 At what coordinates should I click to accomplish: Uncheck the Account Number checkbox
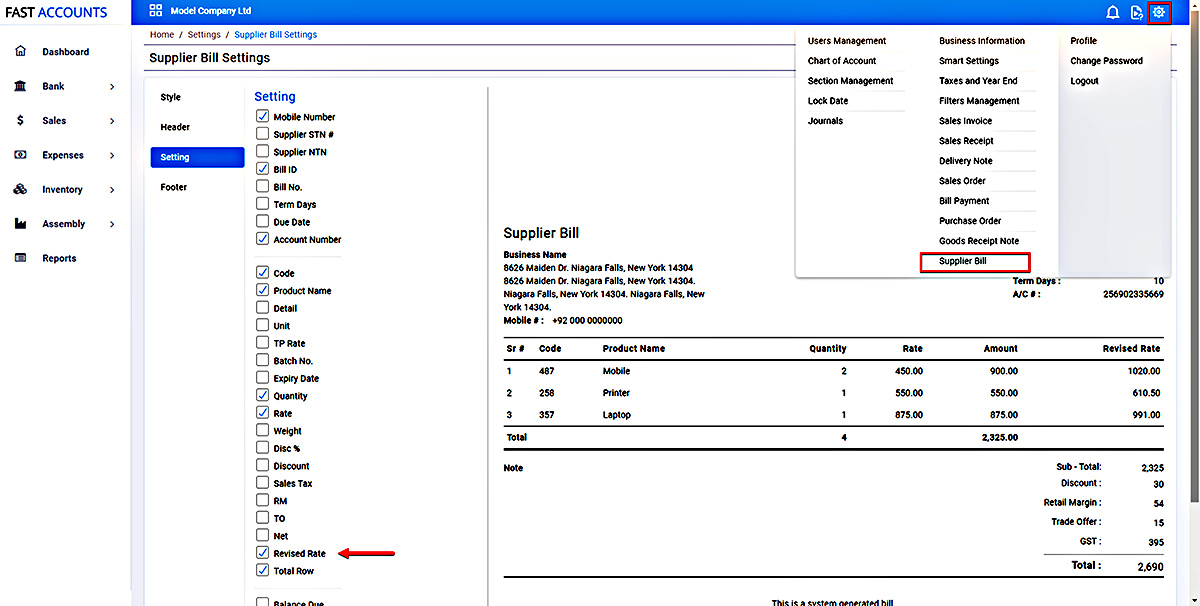coord(263,239)
